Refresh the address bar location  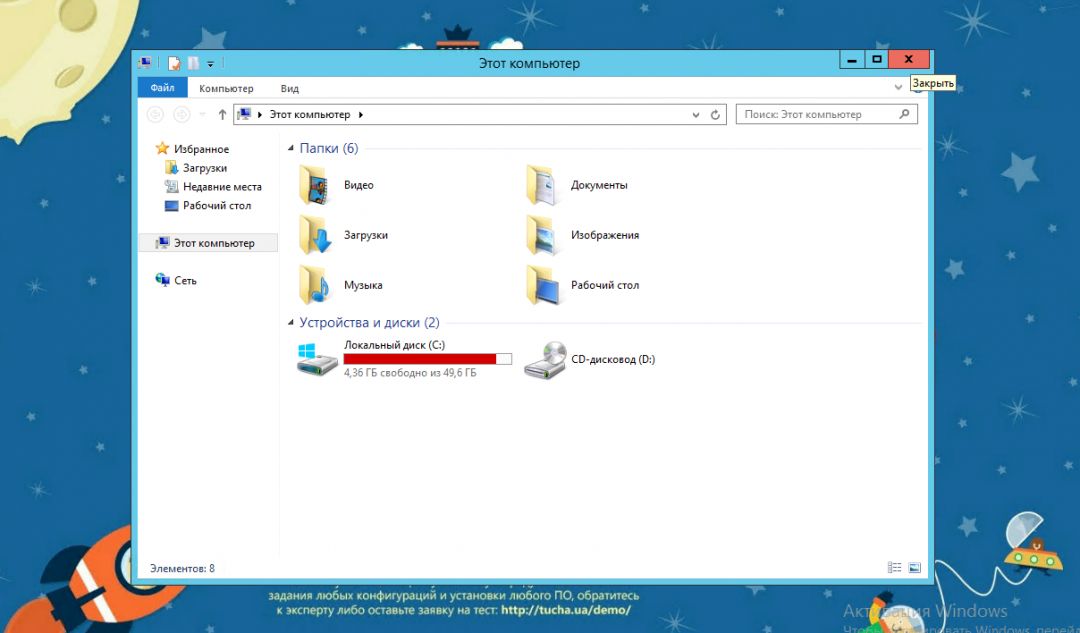click(715, 115)
